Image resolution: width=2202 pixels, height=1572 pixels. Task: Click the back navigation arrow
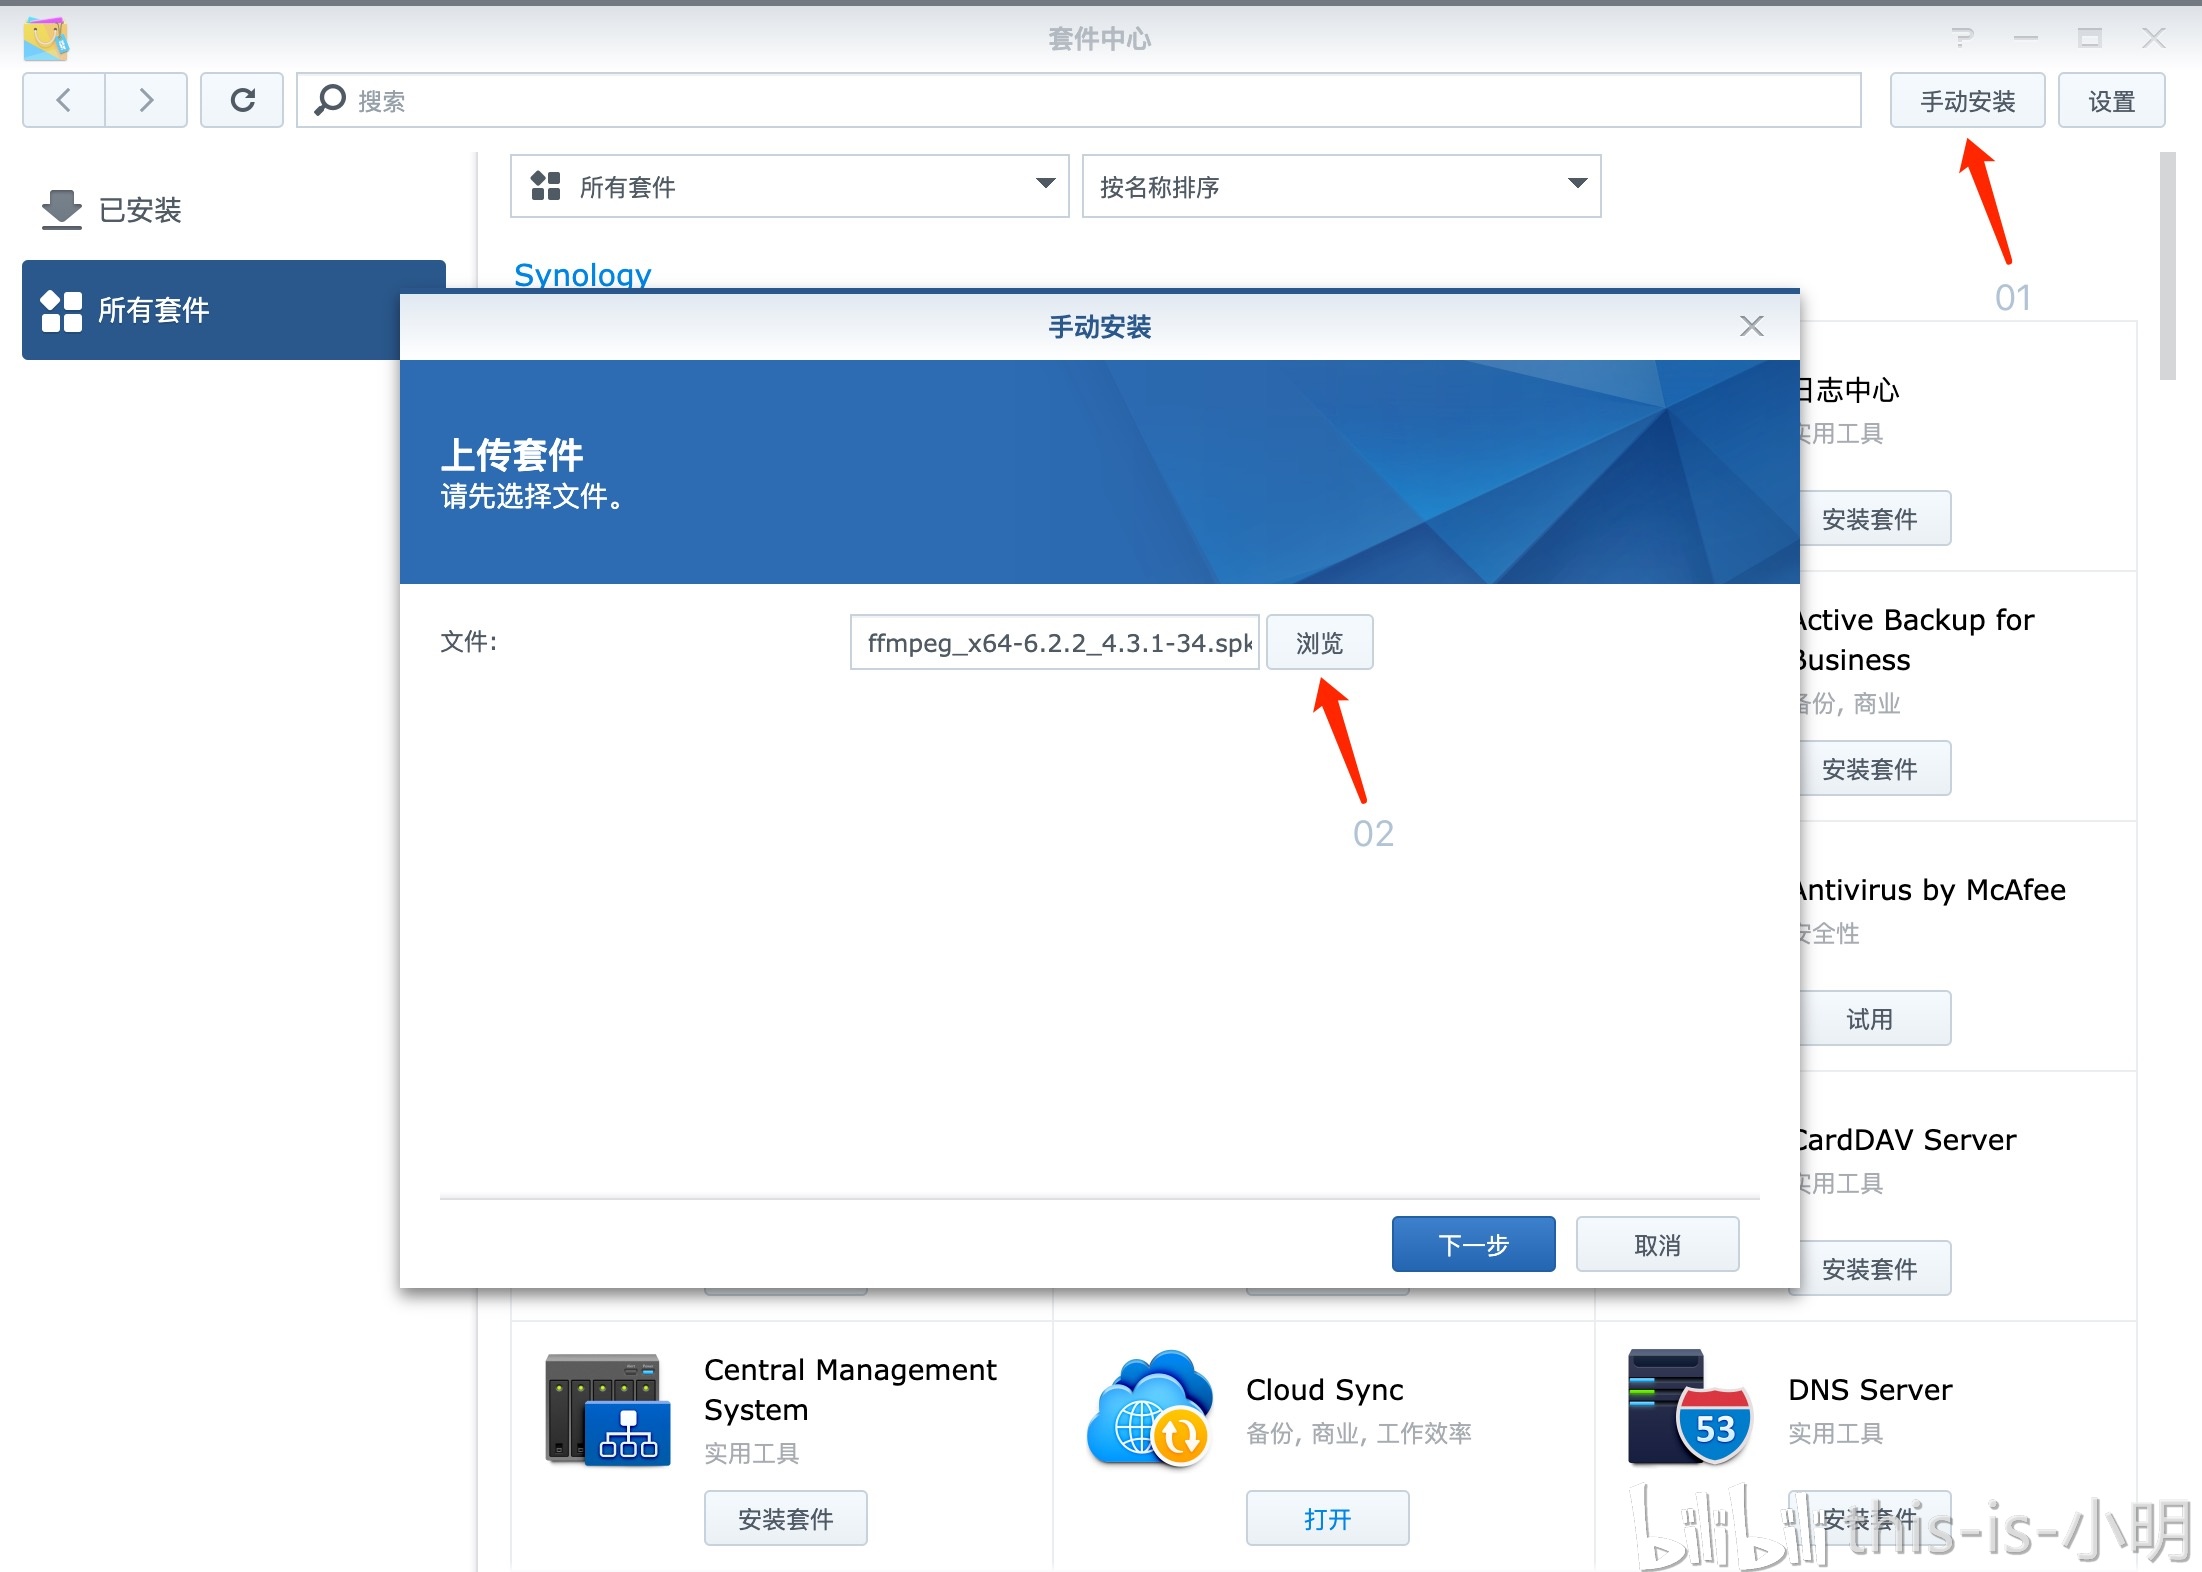64,100
